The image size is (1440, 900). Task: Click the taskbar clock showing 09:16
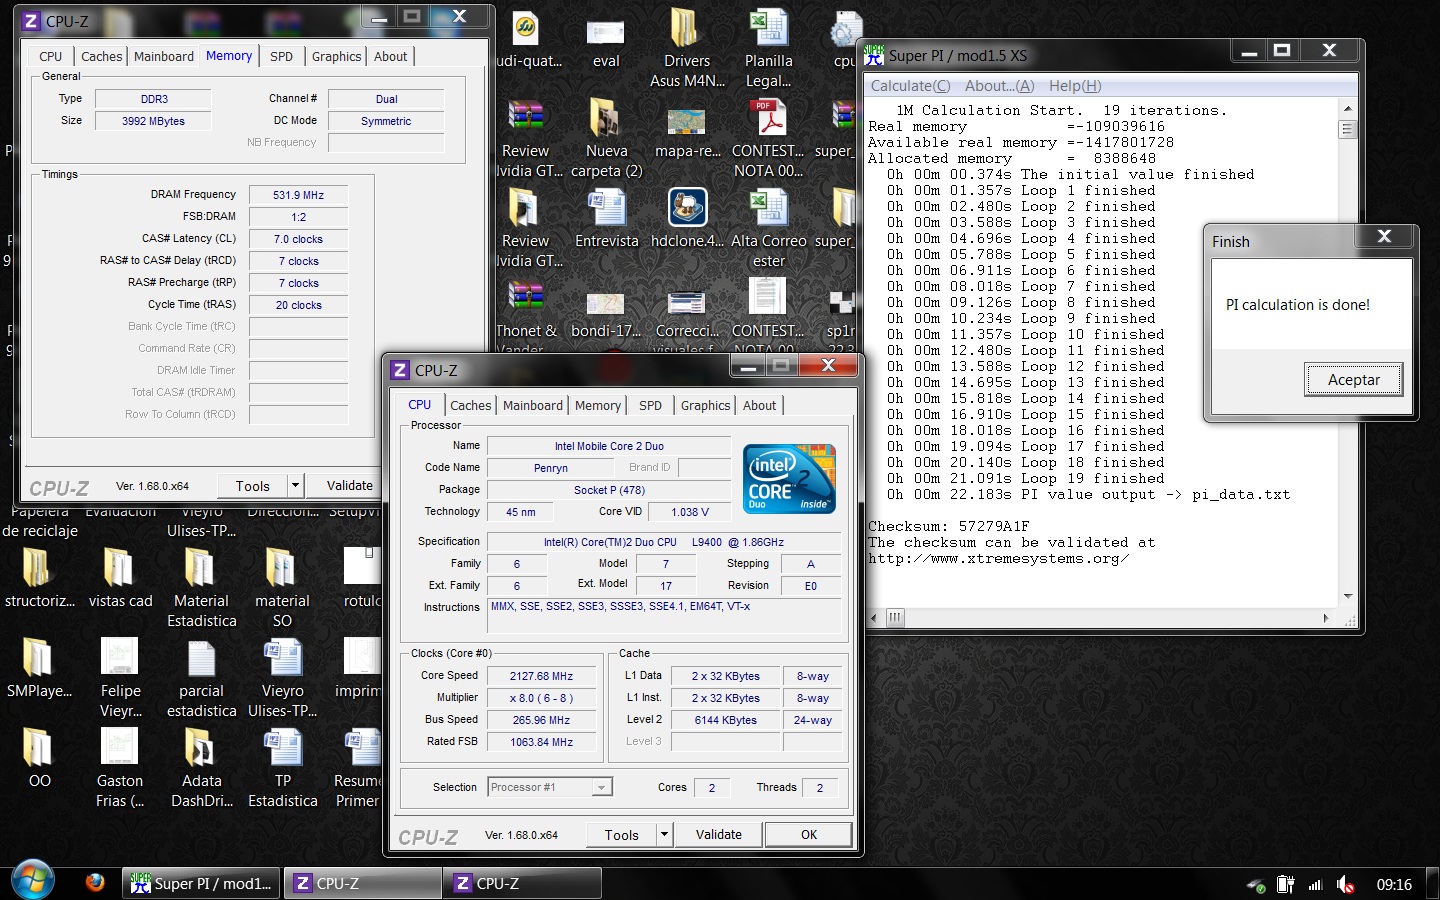pyautogui.click(x=1393, y=884)
